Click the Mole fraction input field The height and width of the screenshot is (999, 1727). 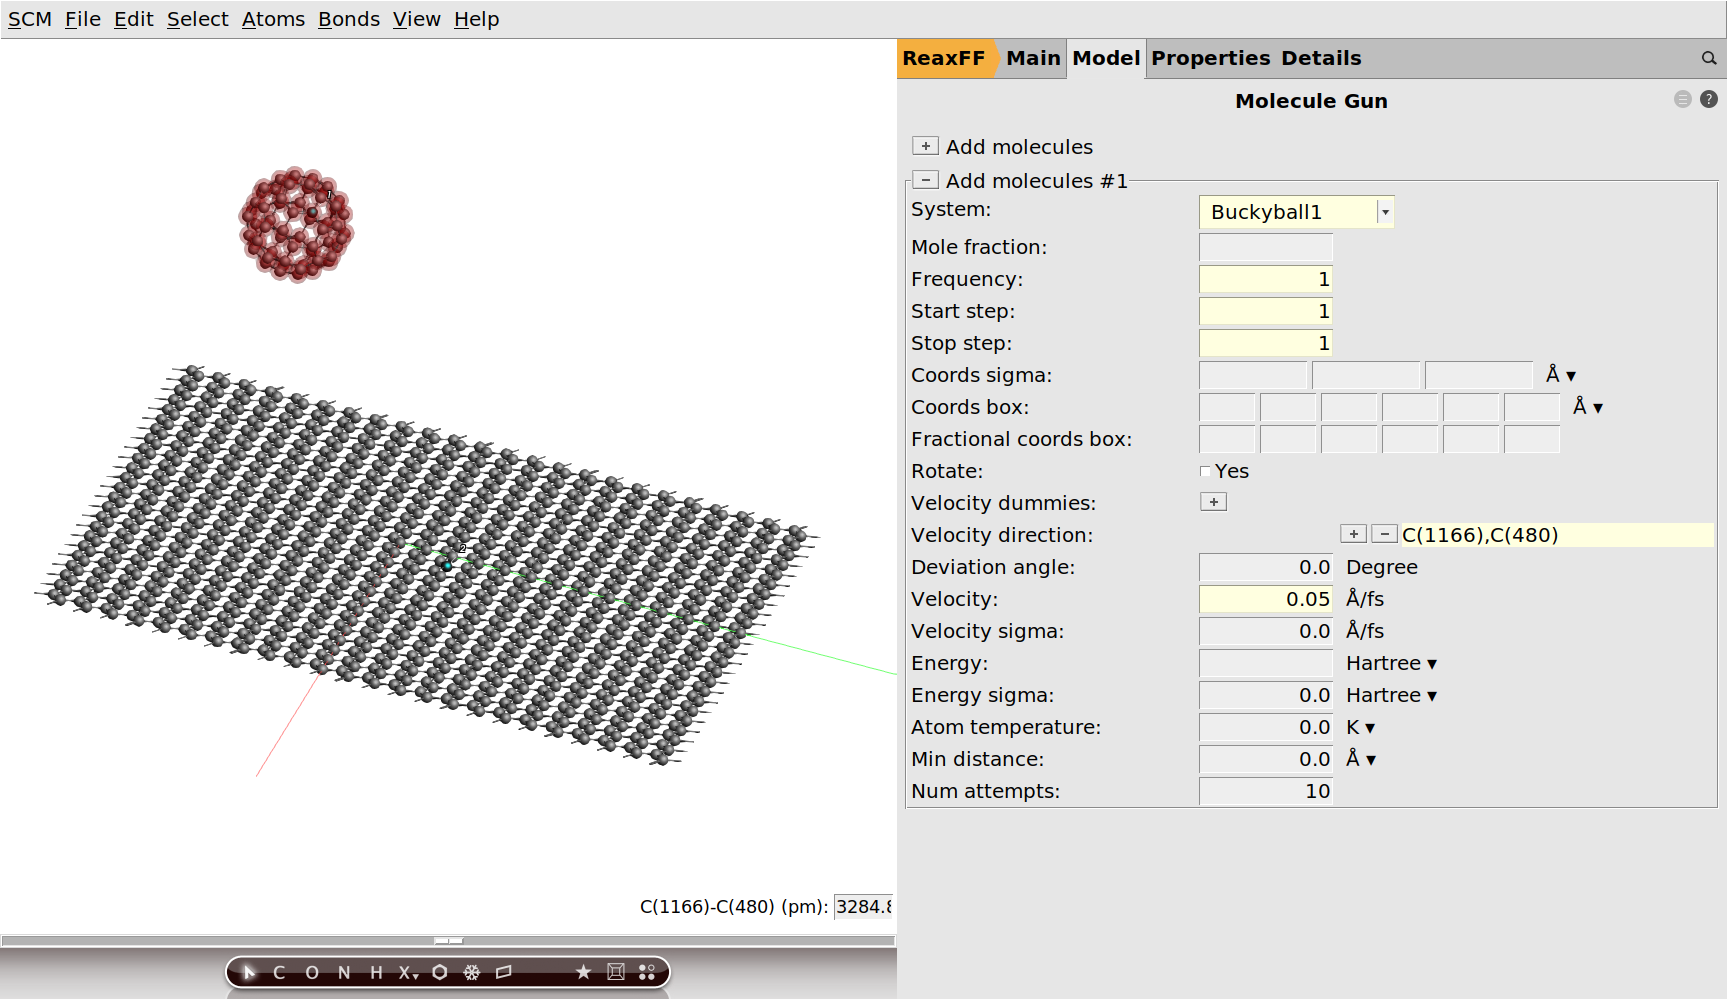(1266, 247)
